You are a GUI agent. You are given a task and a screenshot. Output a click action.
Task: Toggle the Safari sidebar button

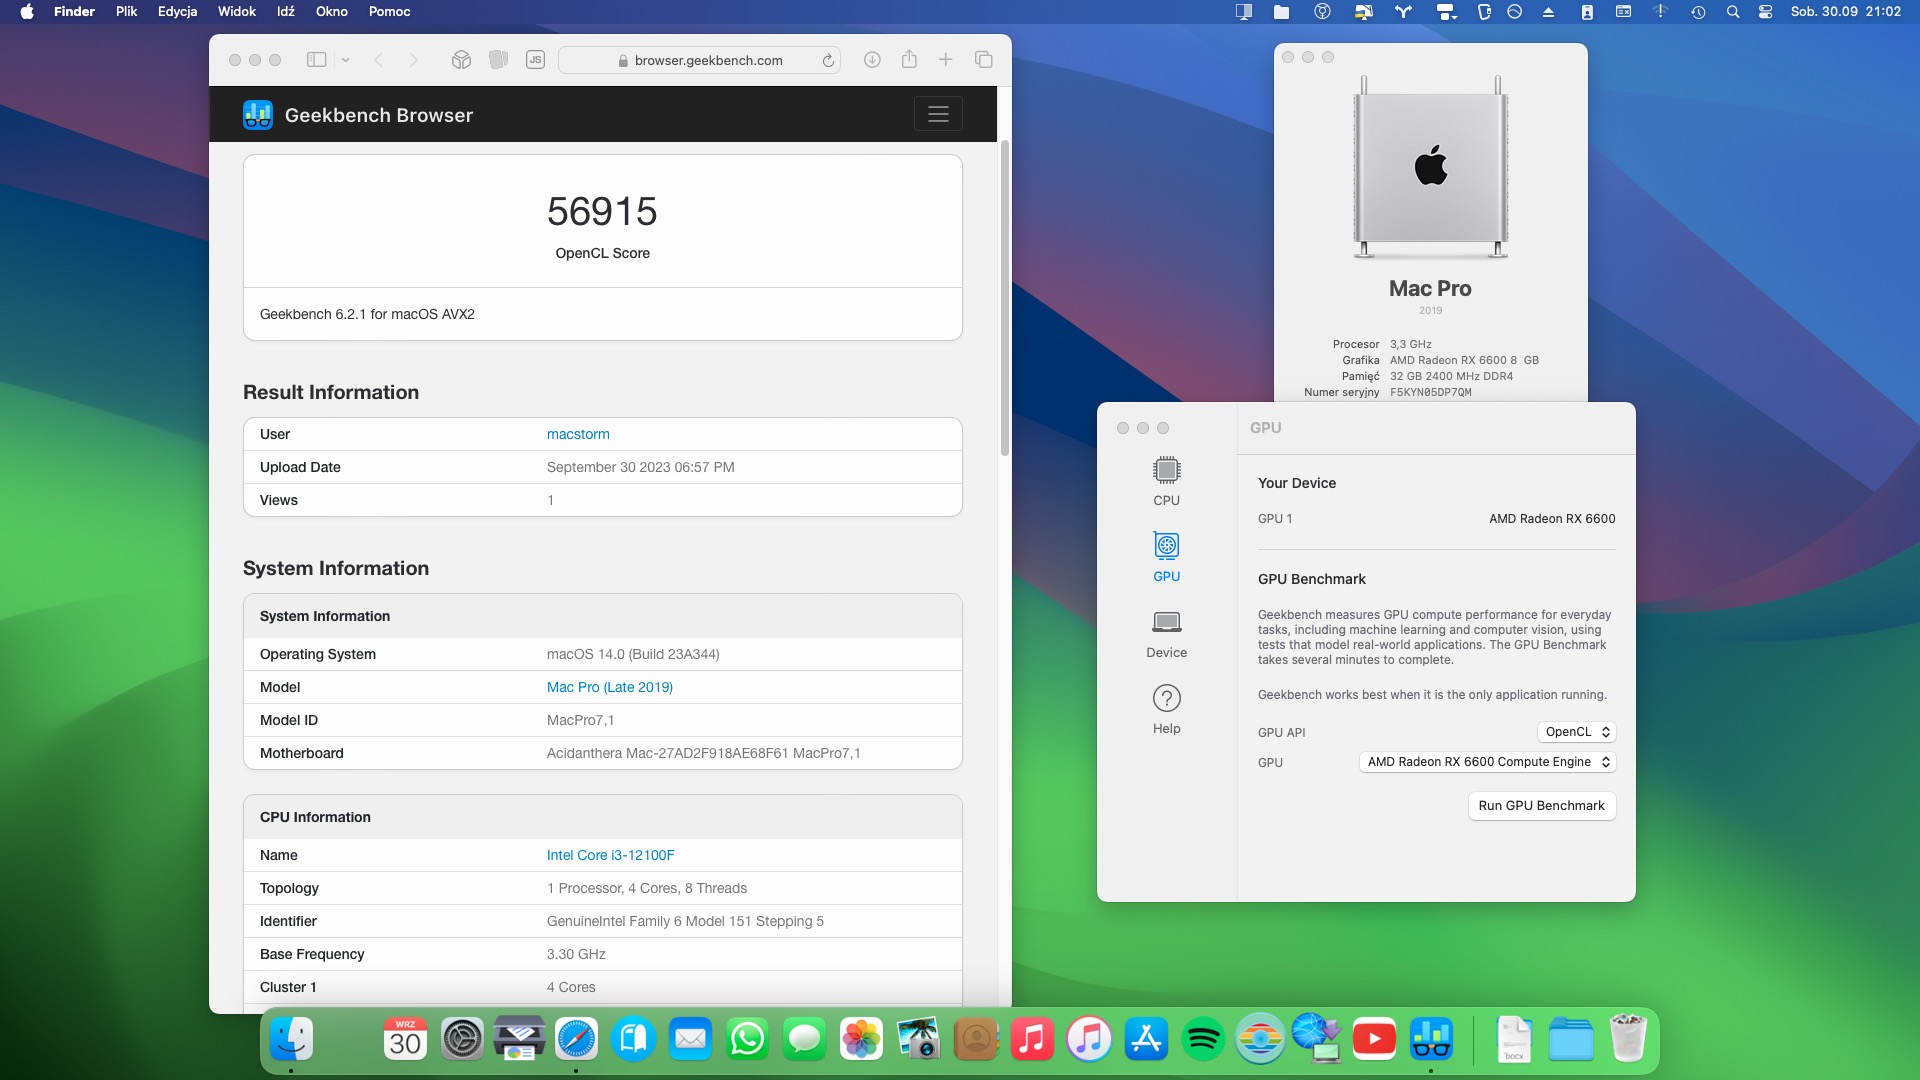[316, 60]
